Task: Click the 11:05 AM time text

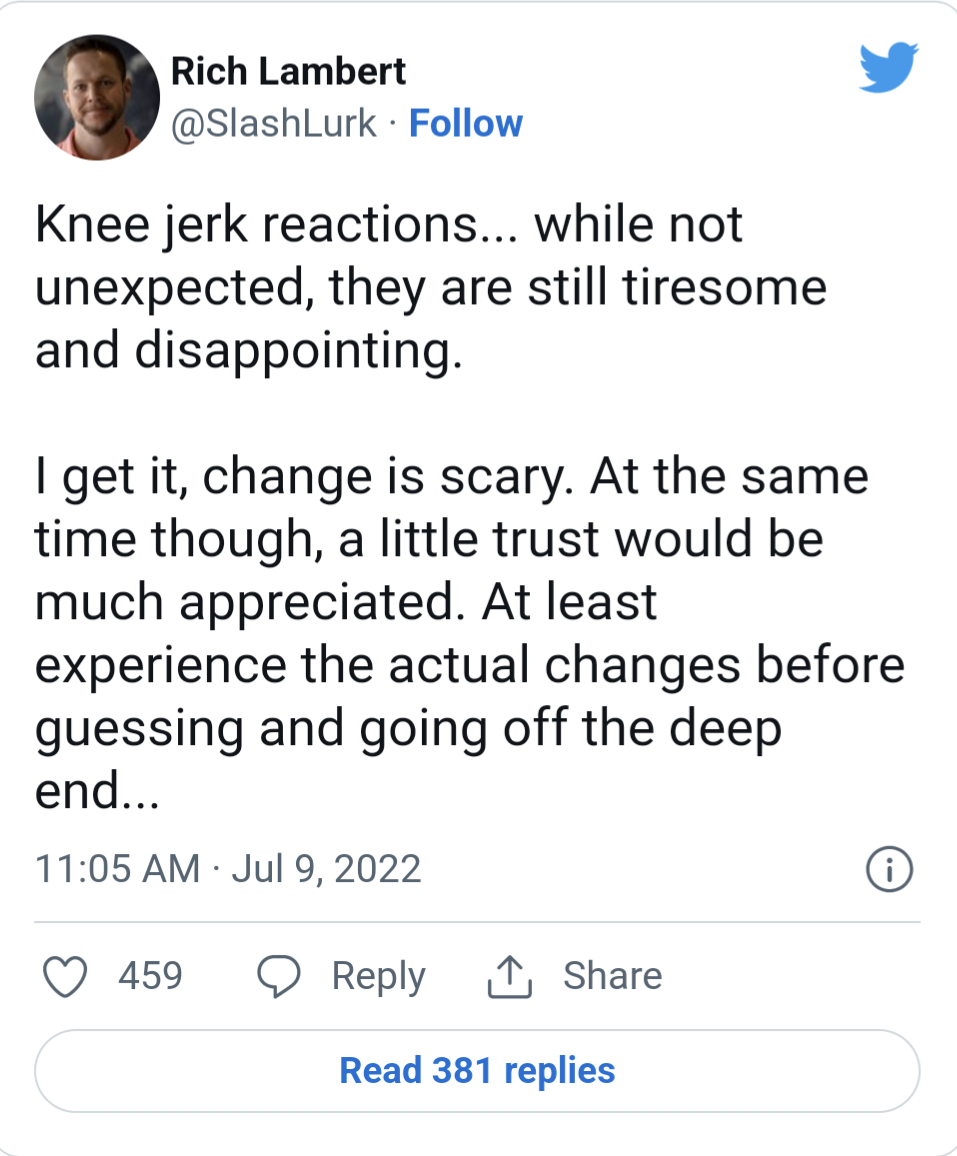Action: pos(117,868)
